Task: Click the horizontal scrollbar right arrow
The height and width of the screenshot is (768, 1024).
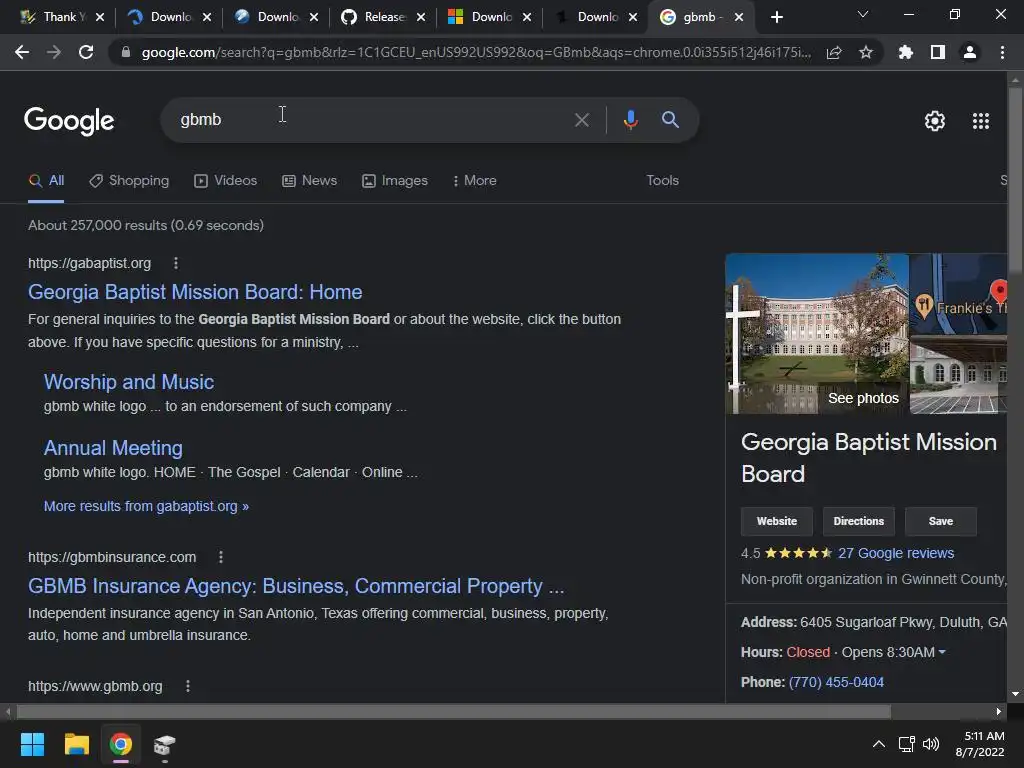Action: pyautogui.click(x=999, y=711)
